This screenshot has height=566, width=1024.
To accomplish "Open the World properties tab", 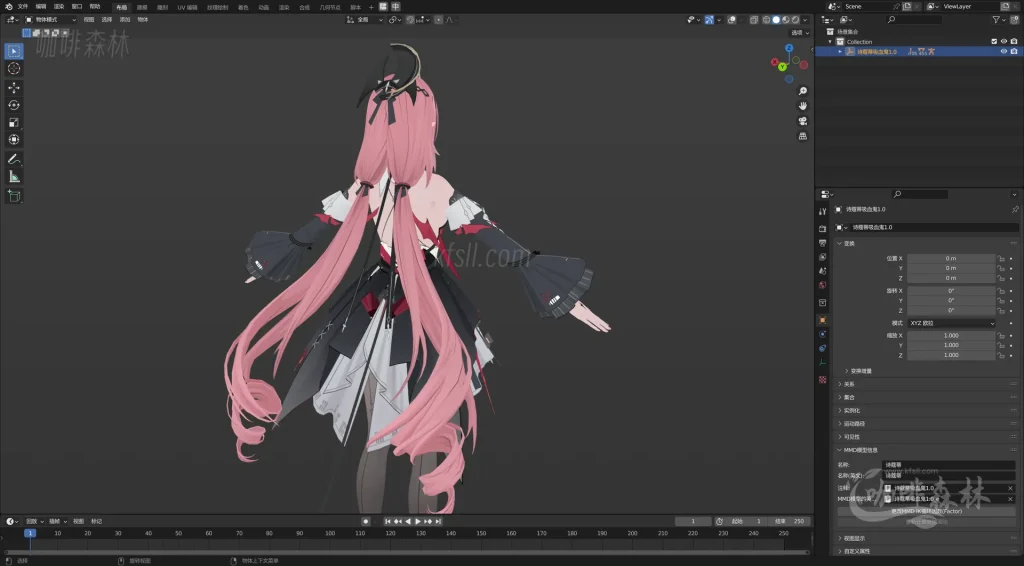I will pyautogui.click(x=822, y=285).
